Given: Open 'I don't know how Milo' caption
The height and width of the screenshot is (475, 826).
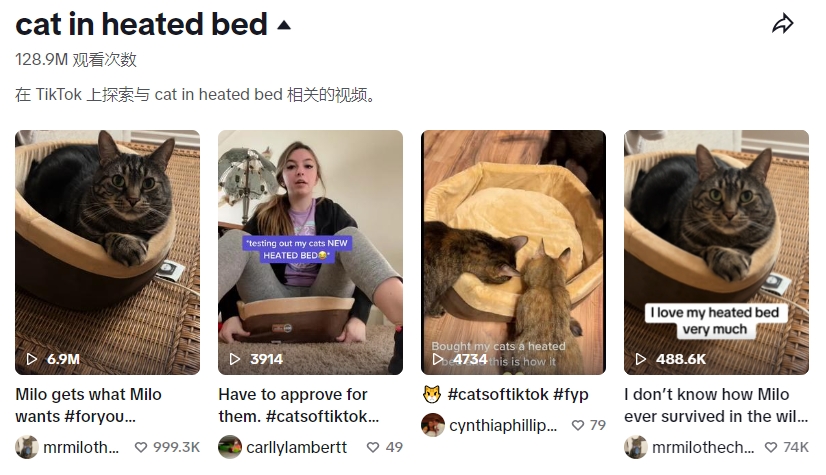Looking at the screenshot, I should (716, 405).
